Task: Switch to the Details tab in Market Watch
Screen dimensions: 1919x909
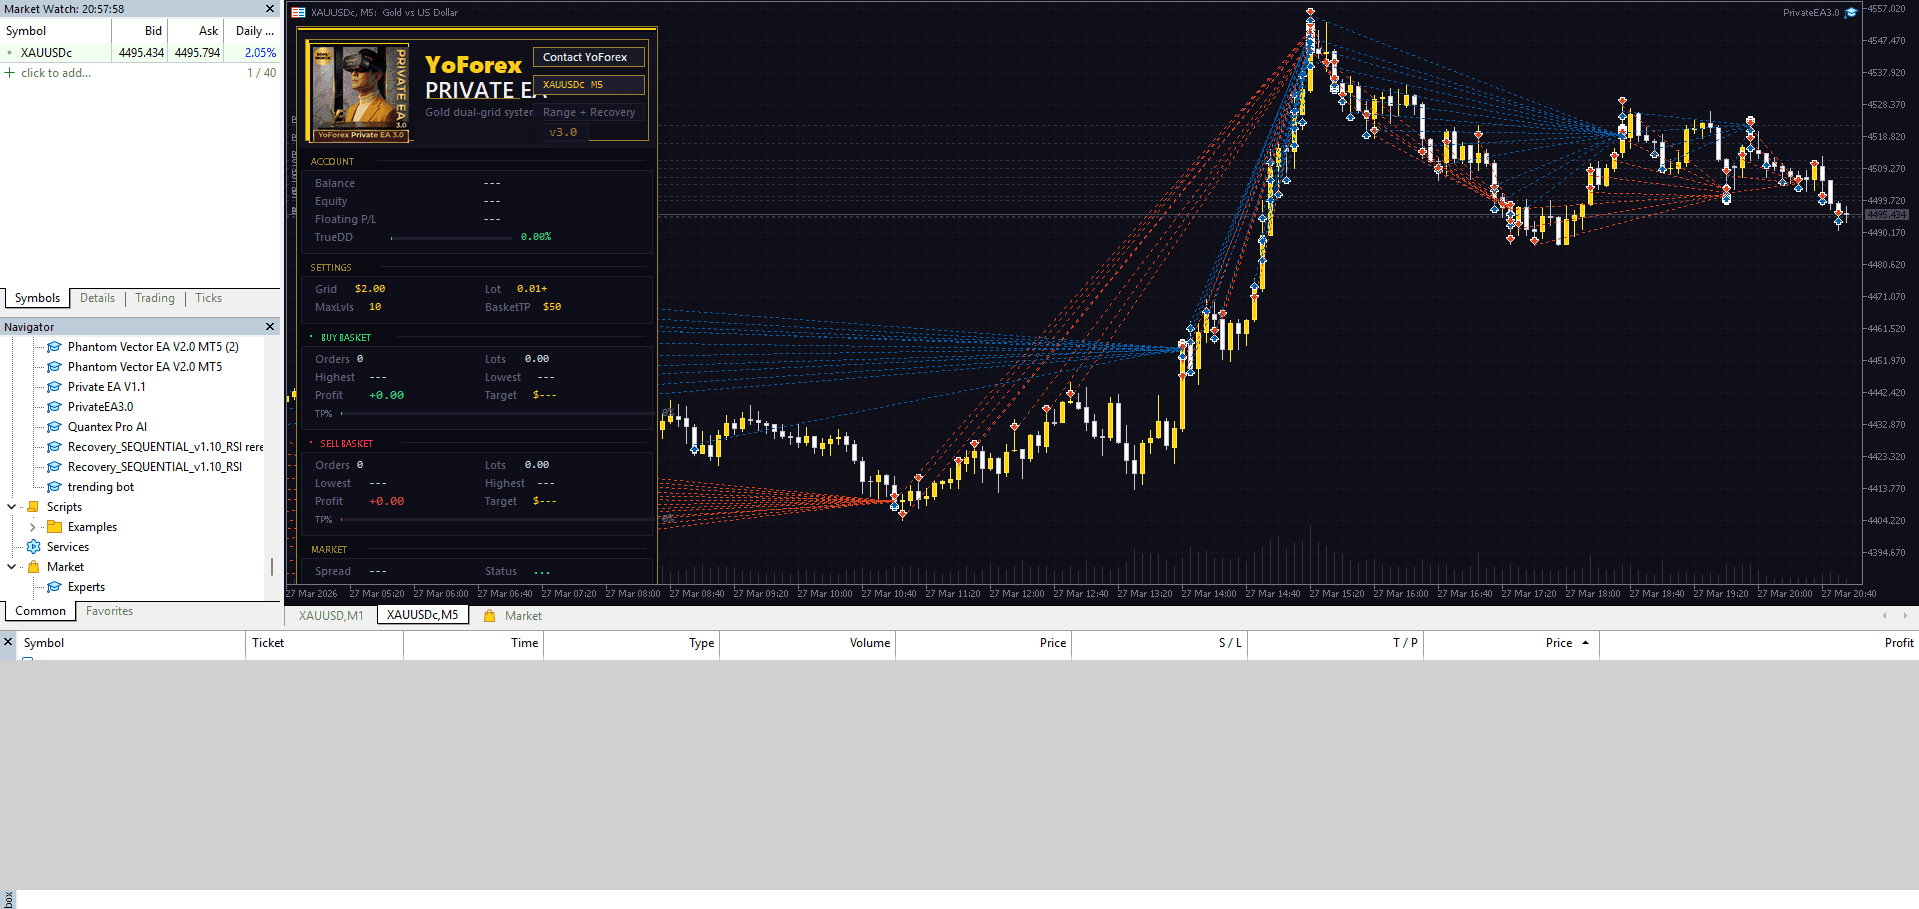Action: (x=97, y=298)
